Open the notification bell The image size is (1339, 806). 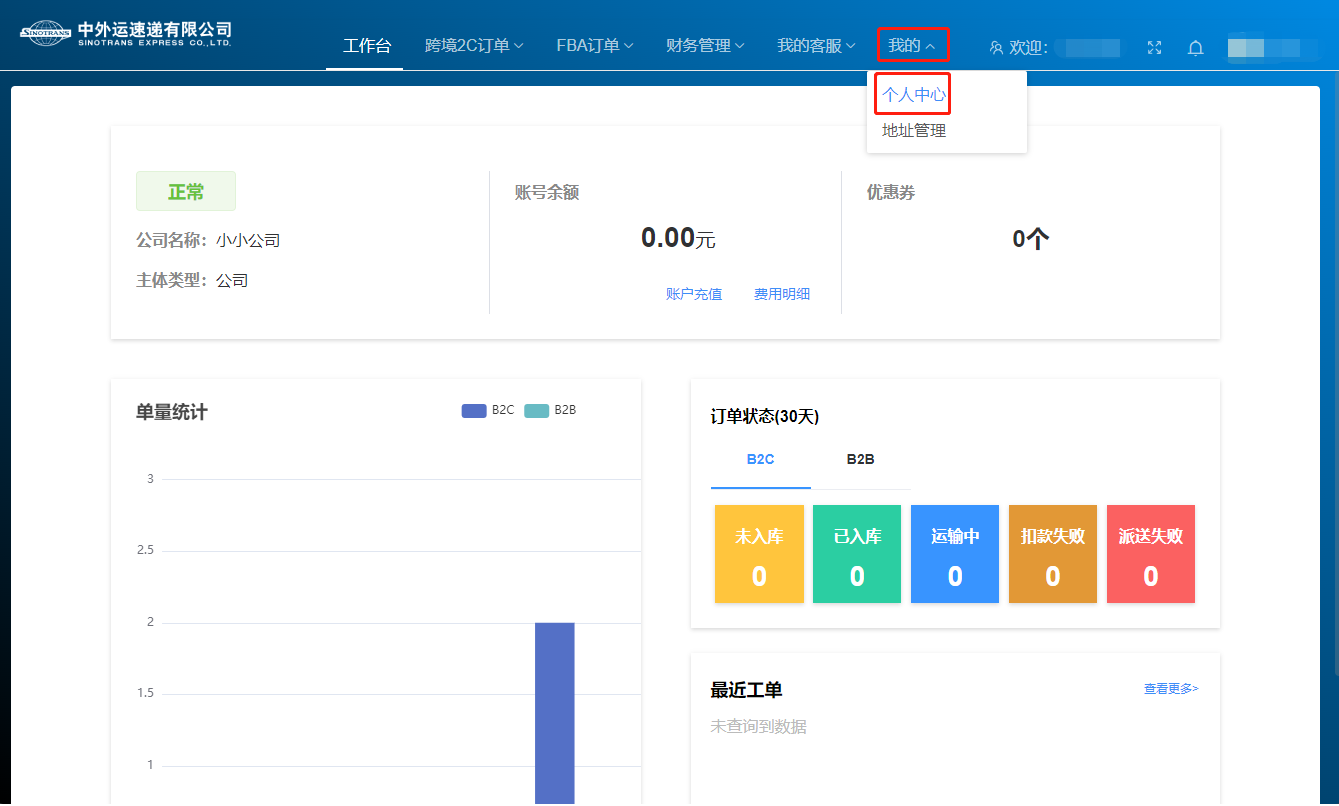tap(1195, 47)
